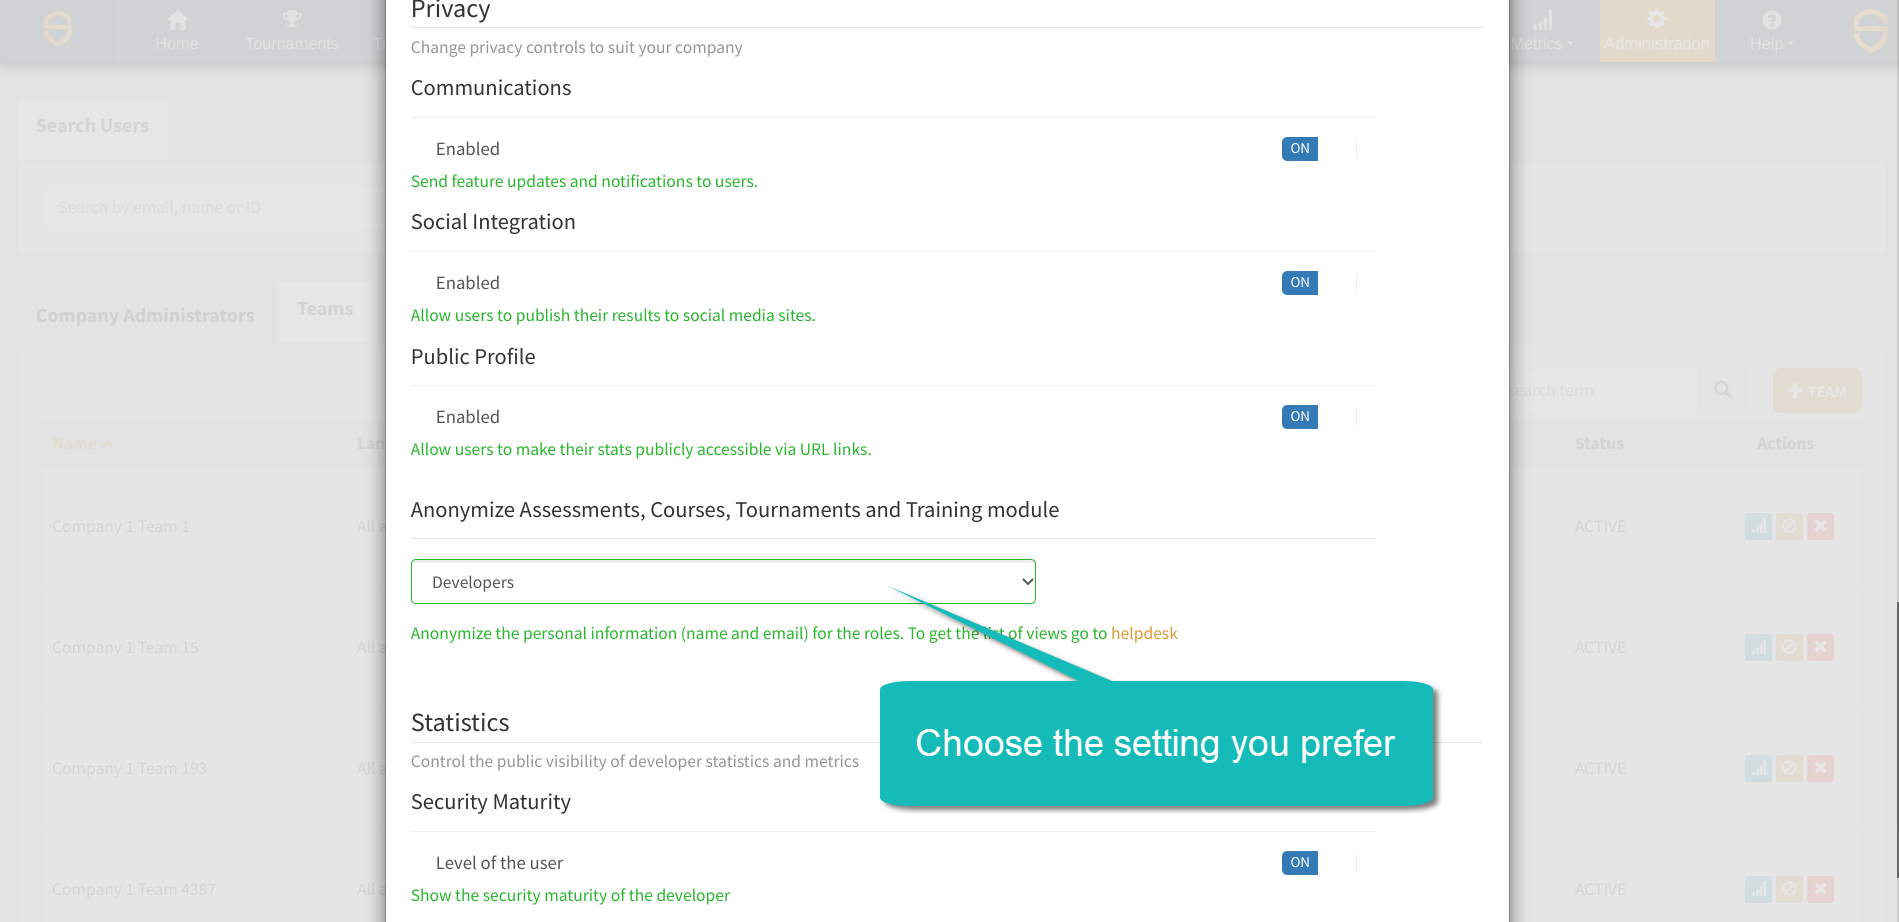Viewport: 1899px width, 922px height.
Task: View metrics for Company 1 Team 1
Action: click(1758, 527)
